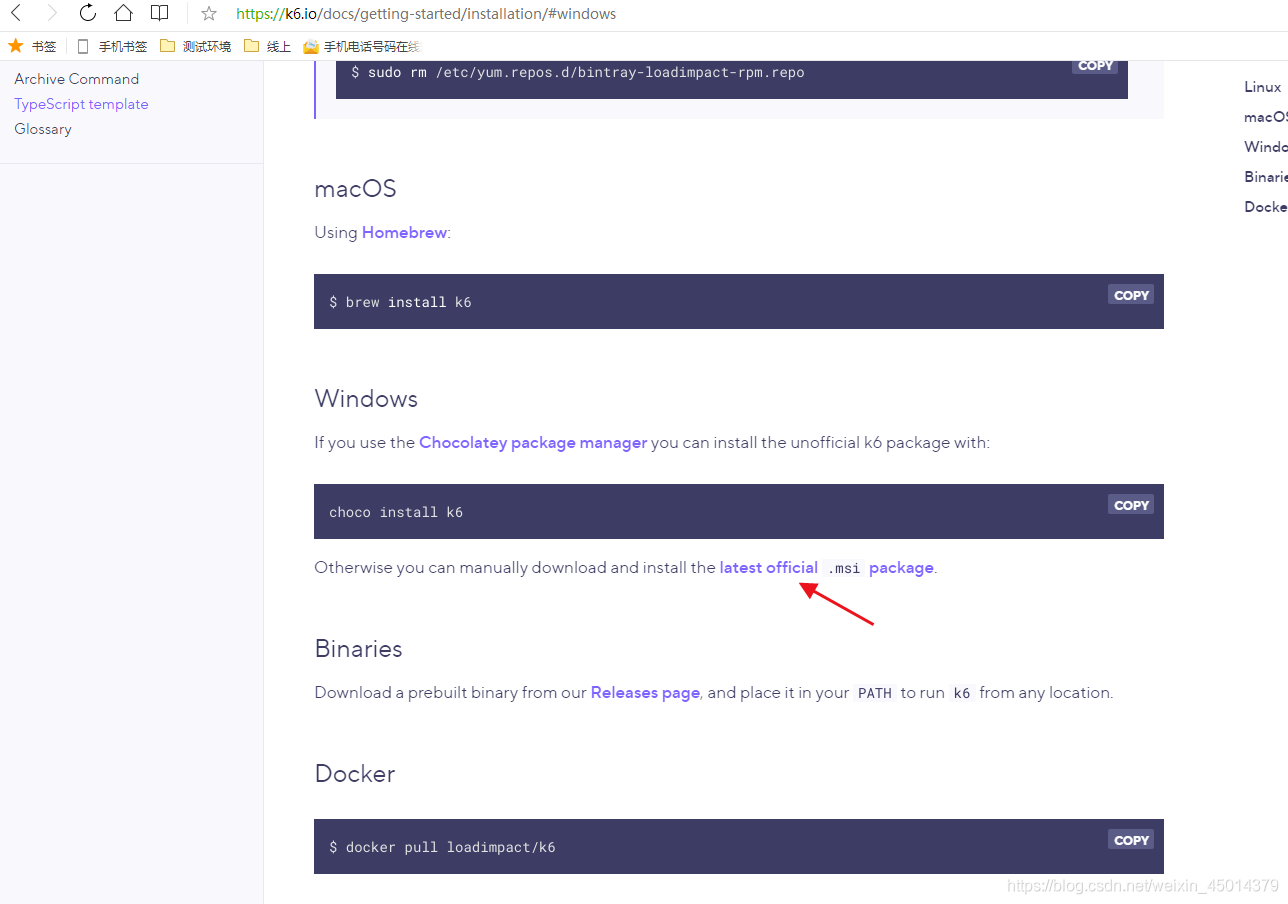Jump to Binaries in page contents
Image resolution: width=1288 pixels, height=904 pixels.
tap(1265, 177)
